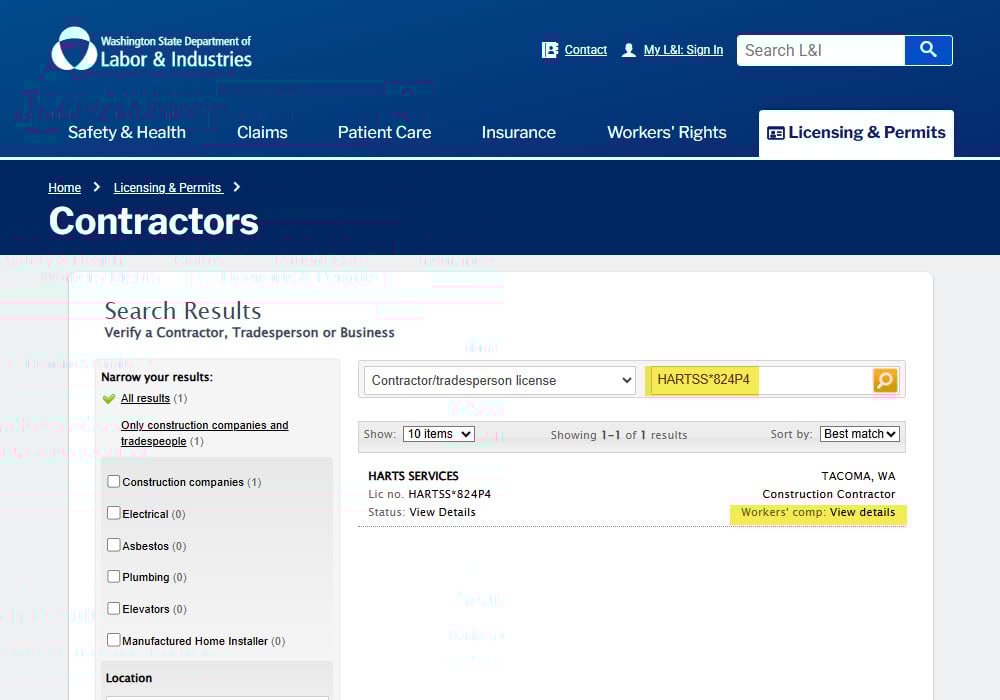Open the Contractor/tradesperson license dropdown
Image resolution: width=1000 pixels, height=700 pixels.
pyautogui.click(x=499, y=380)
